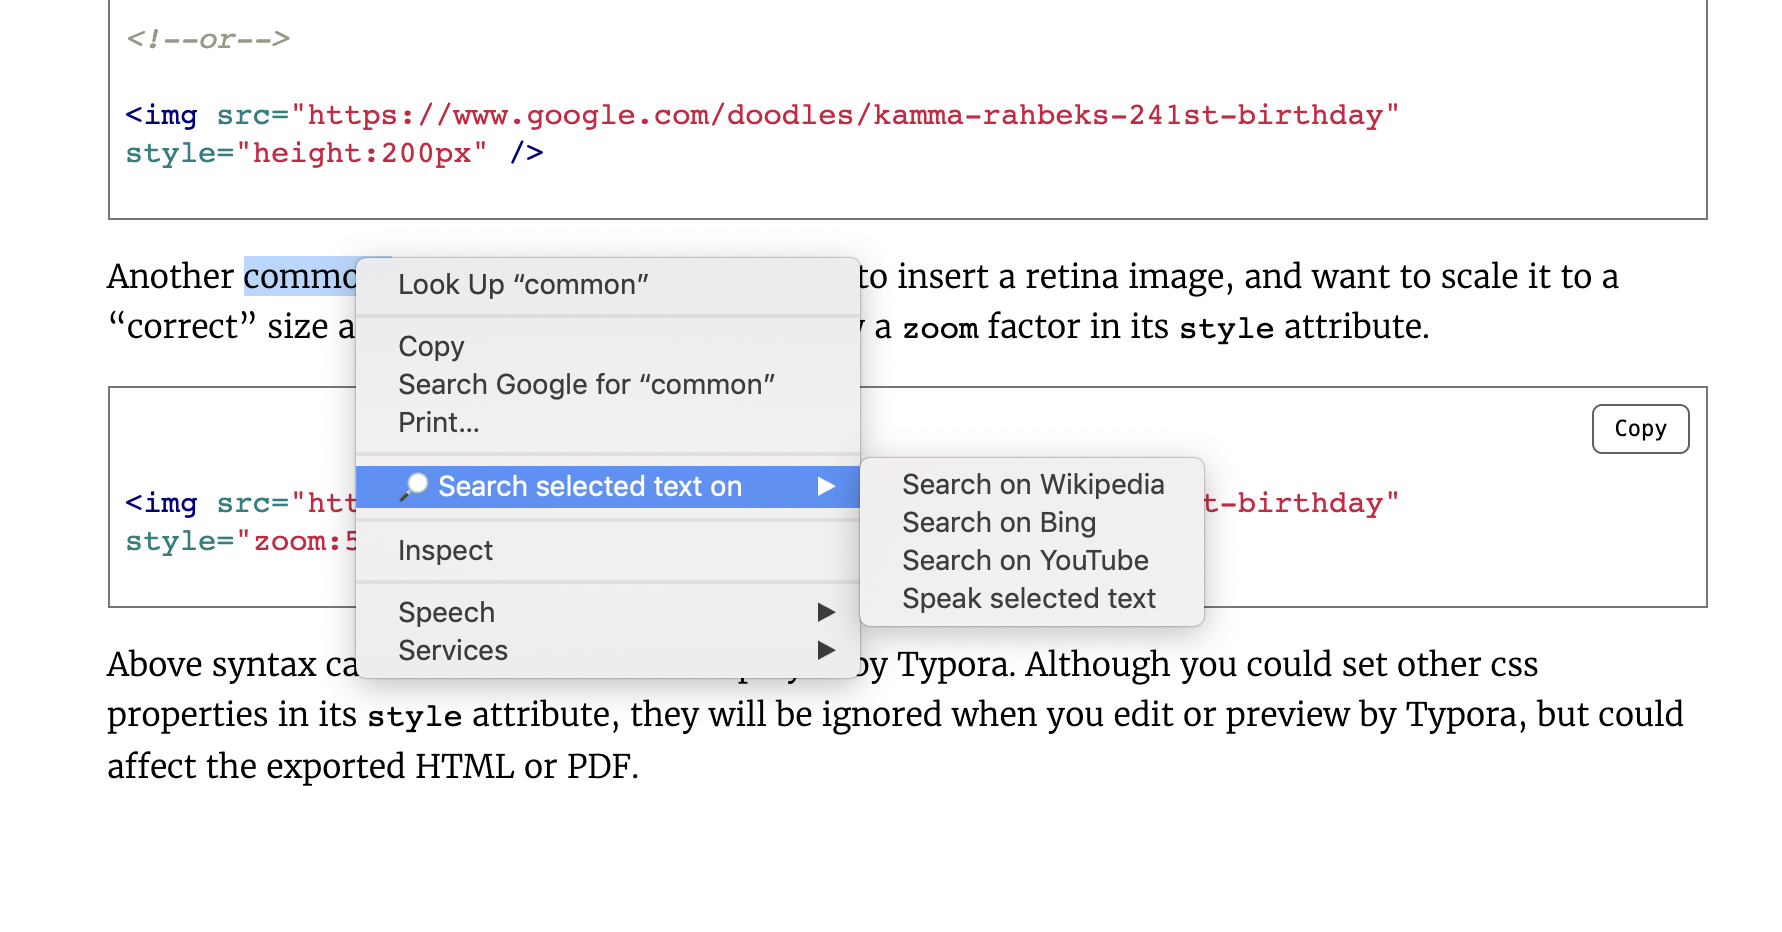Open the Services submenu entry

coord(608,650)
